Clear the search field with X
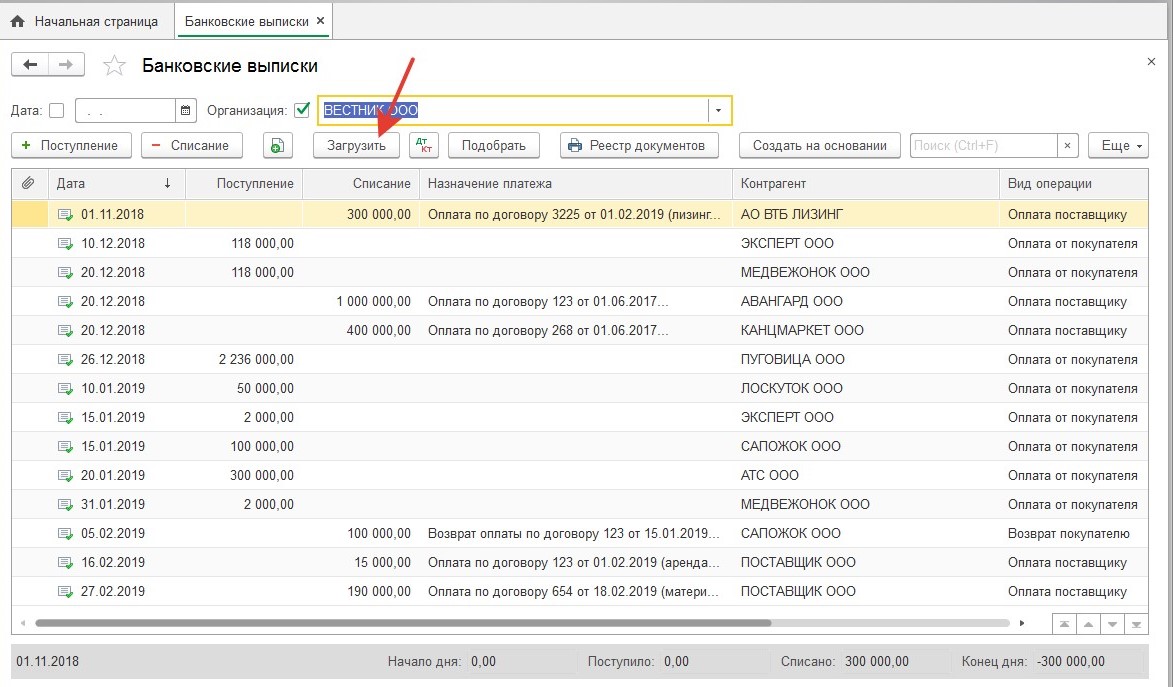Screen dimensions: 1173x687 coord(1068,145)
